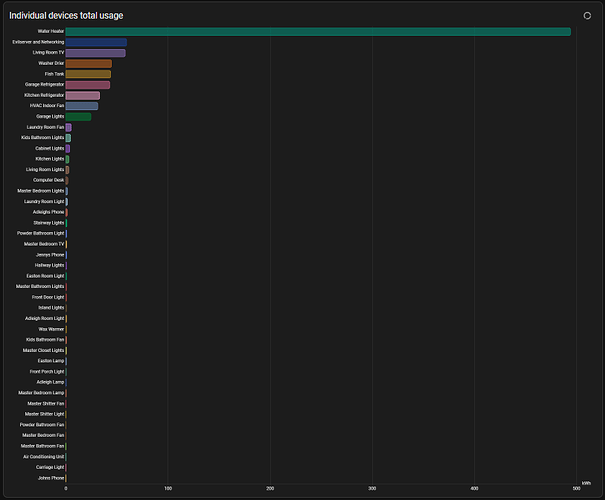Image resolution: width=605 pixels, height=500 pixels.
Task: Click the 'kWh' axis unit label
Action: (586, 483)
